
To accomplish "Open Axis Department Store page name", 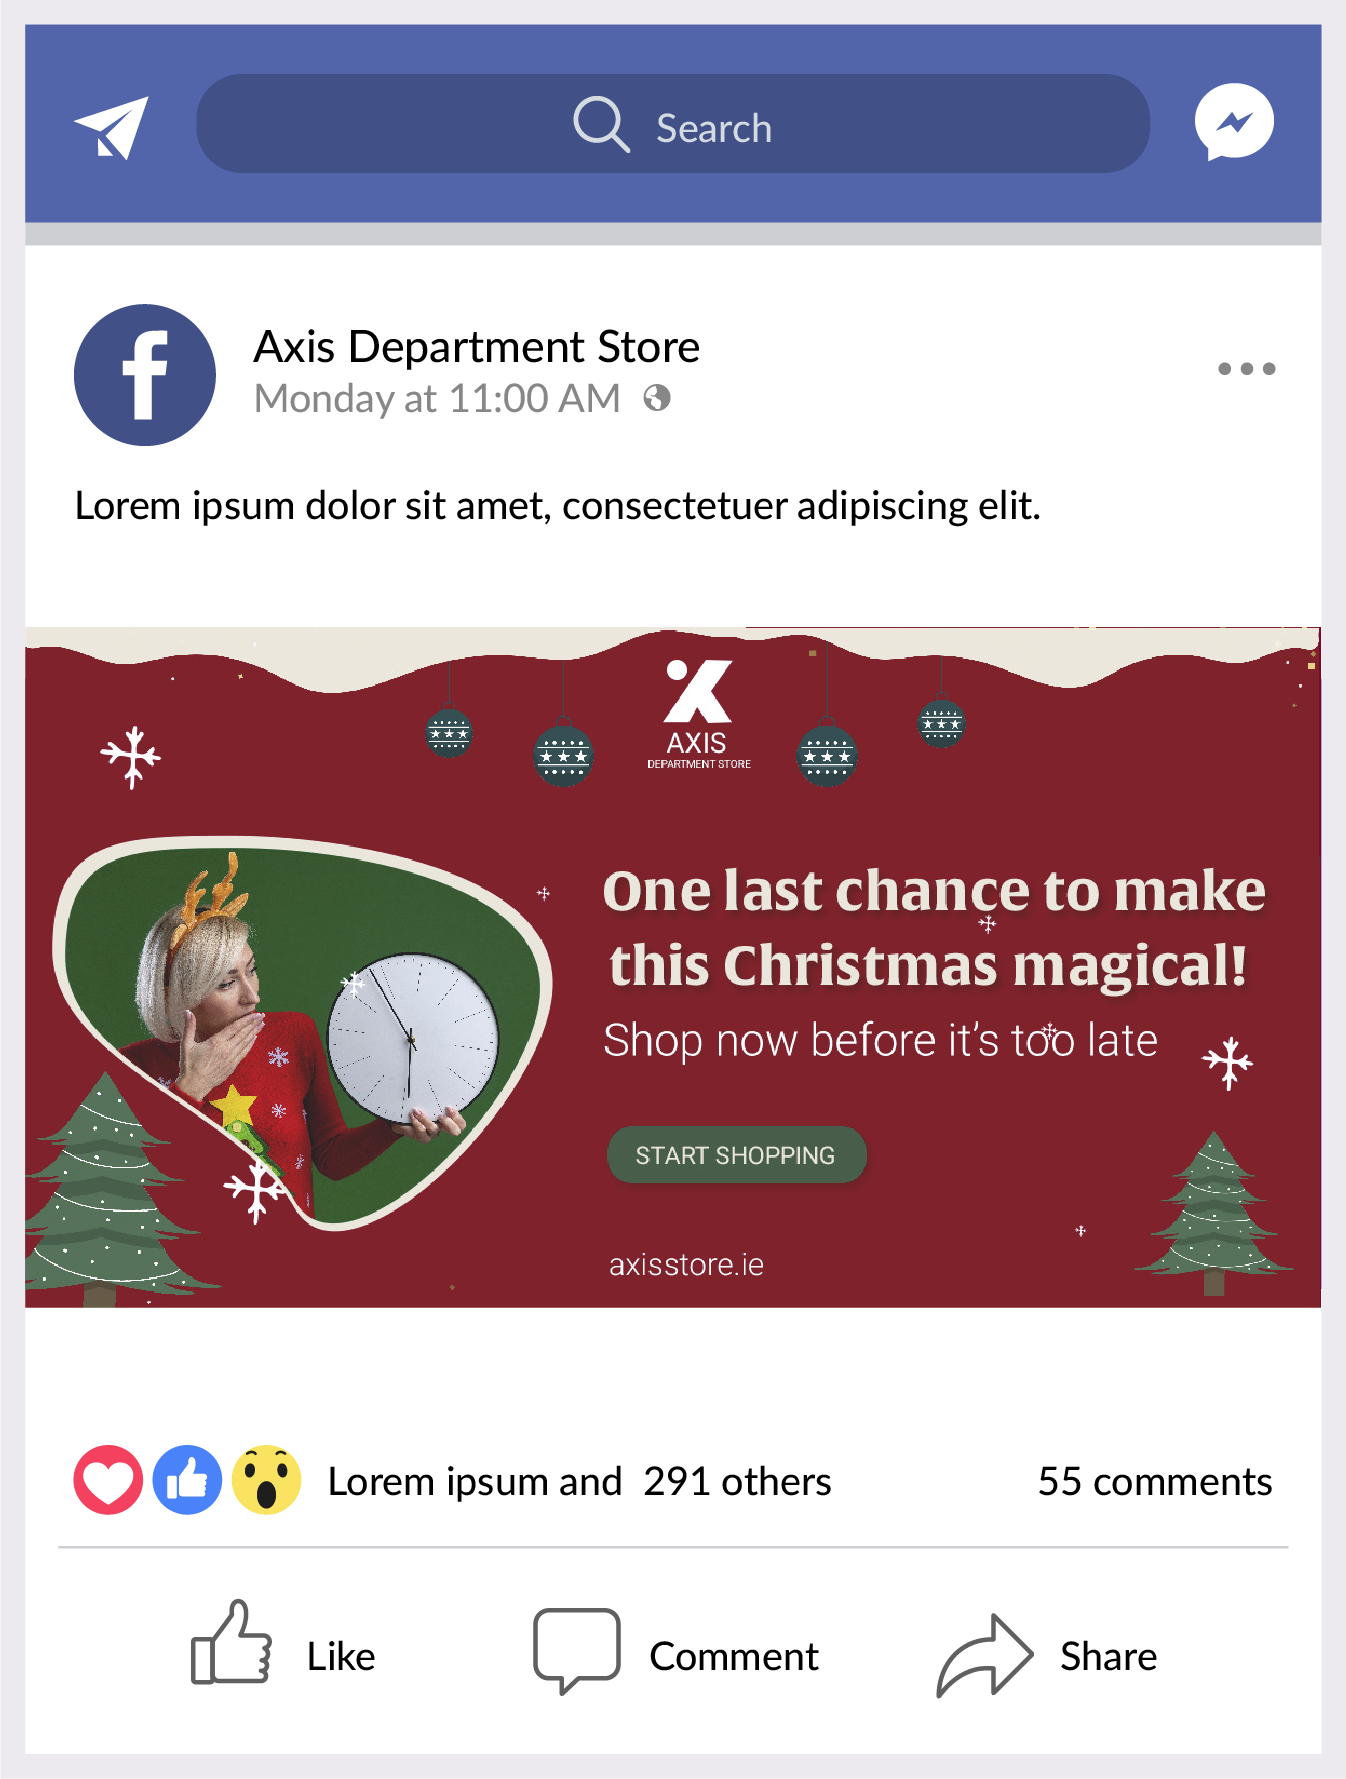I will pyautogui.click(x=477, y=347).
